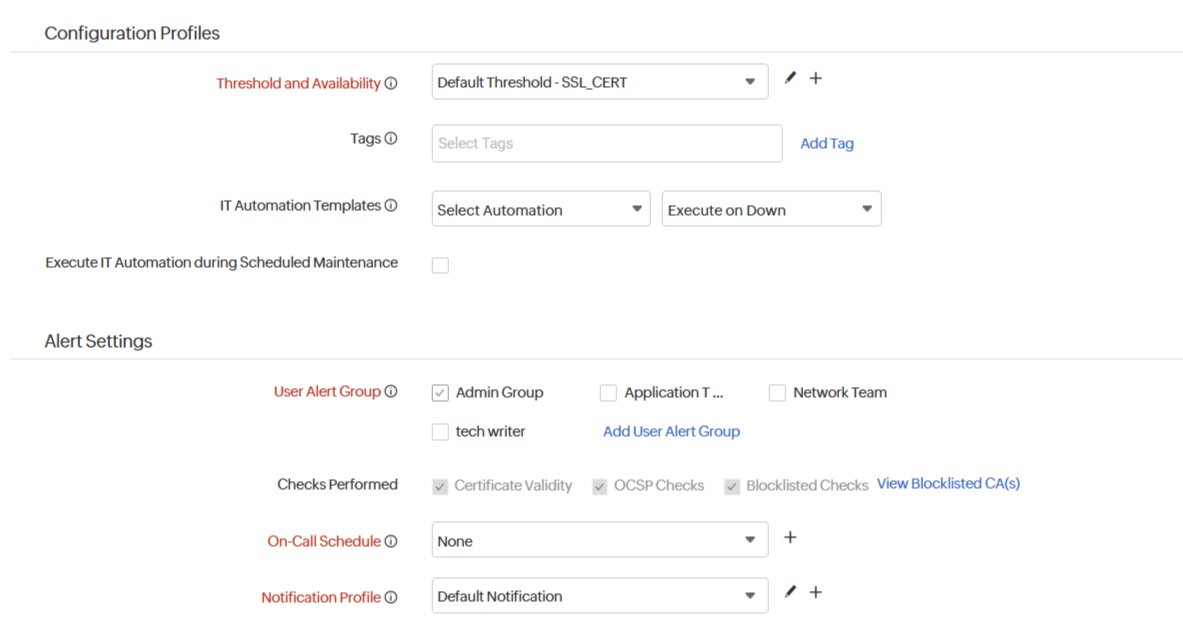Screen dimensions: 1183x634
Task: Uncheck the Admin Group checkbox
Action: pos(440,393)
